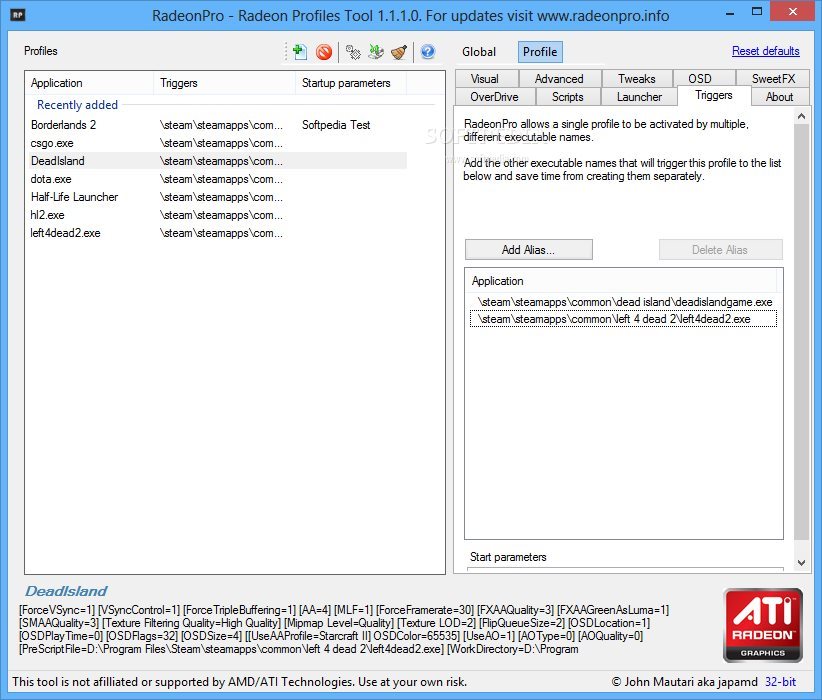The image size is (822, 700).
Task: Click the ATI Radeon Graphics logo
Action: (x=763, y=625)
